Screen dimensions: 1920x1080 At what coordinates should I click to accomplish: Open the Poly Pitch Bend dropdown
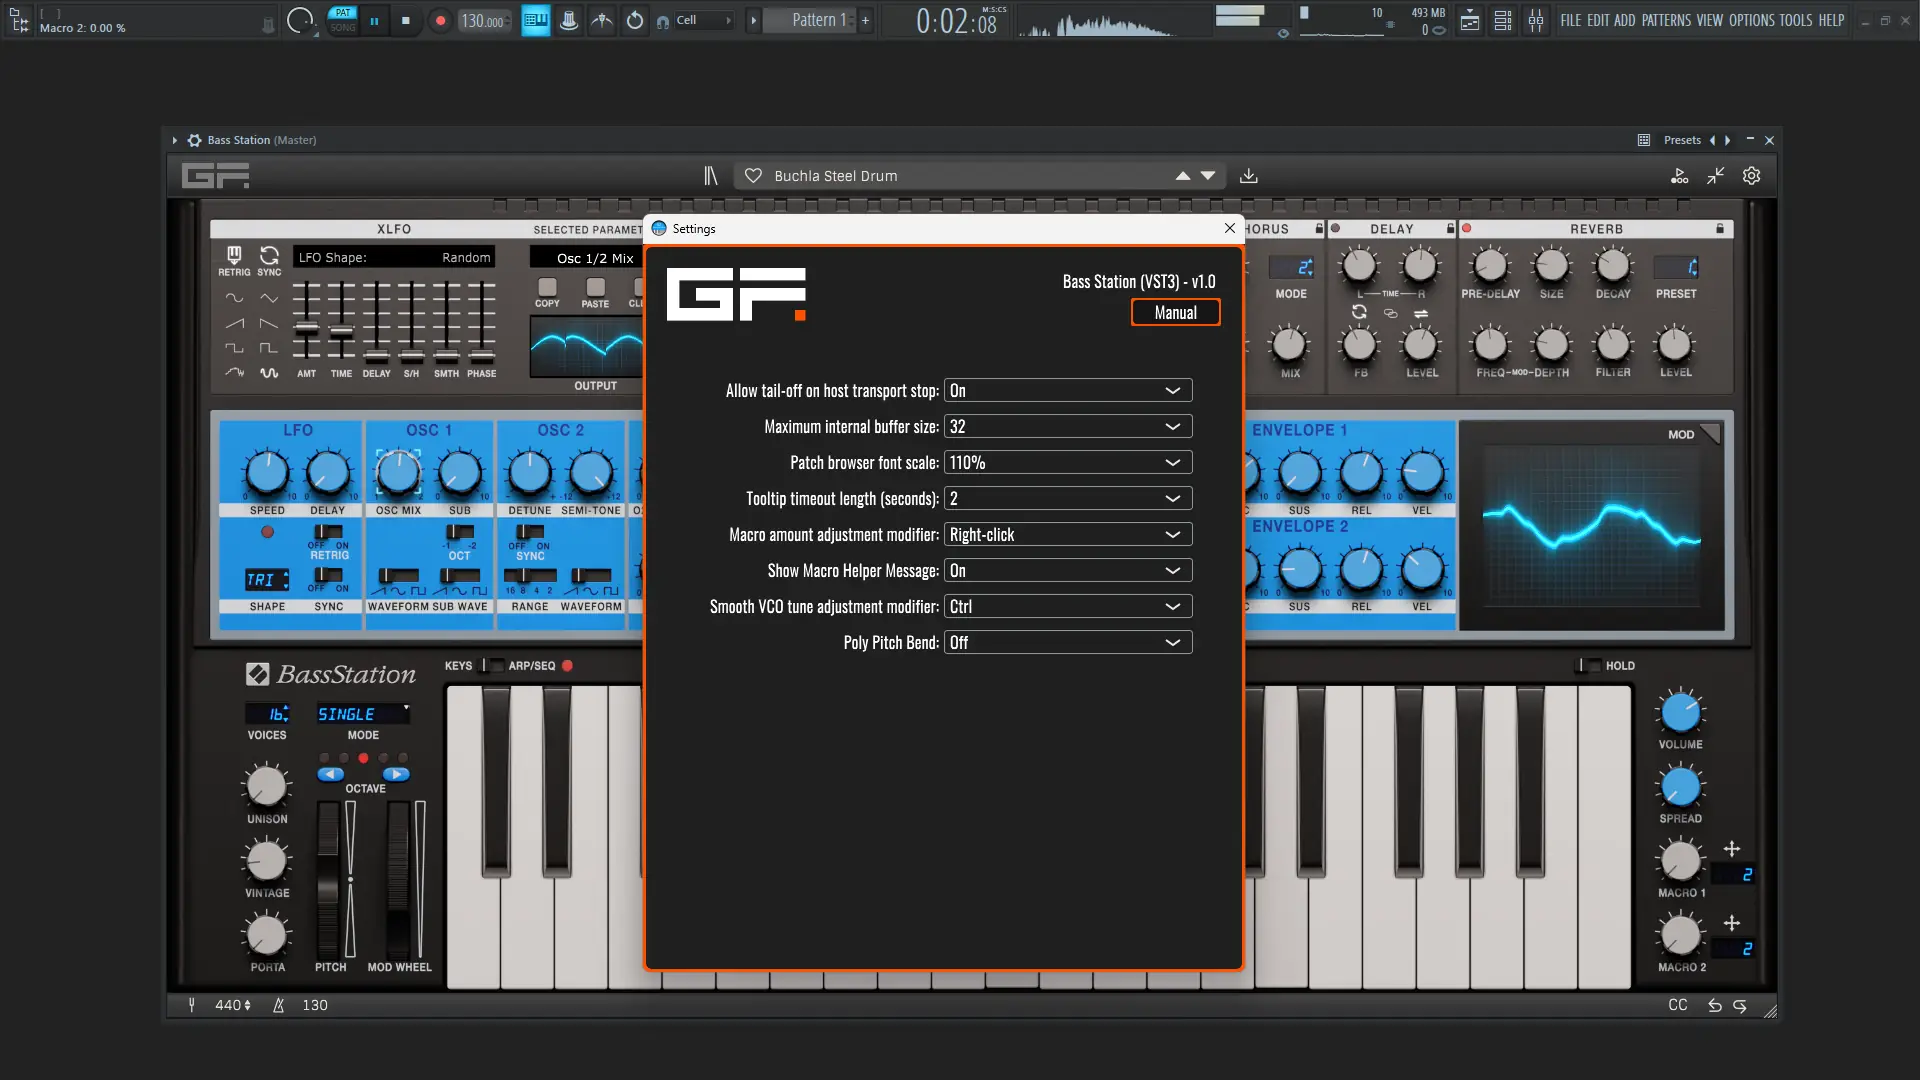tap(1067, 643)
